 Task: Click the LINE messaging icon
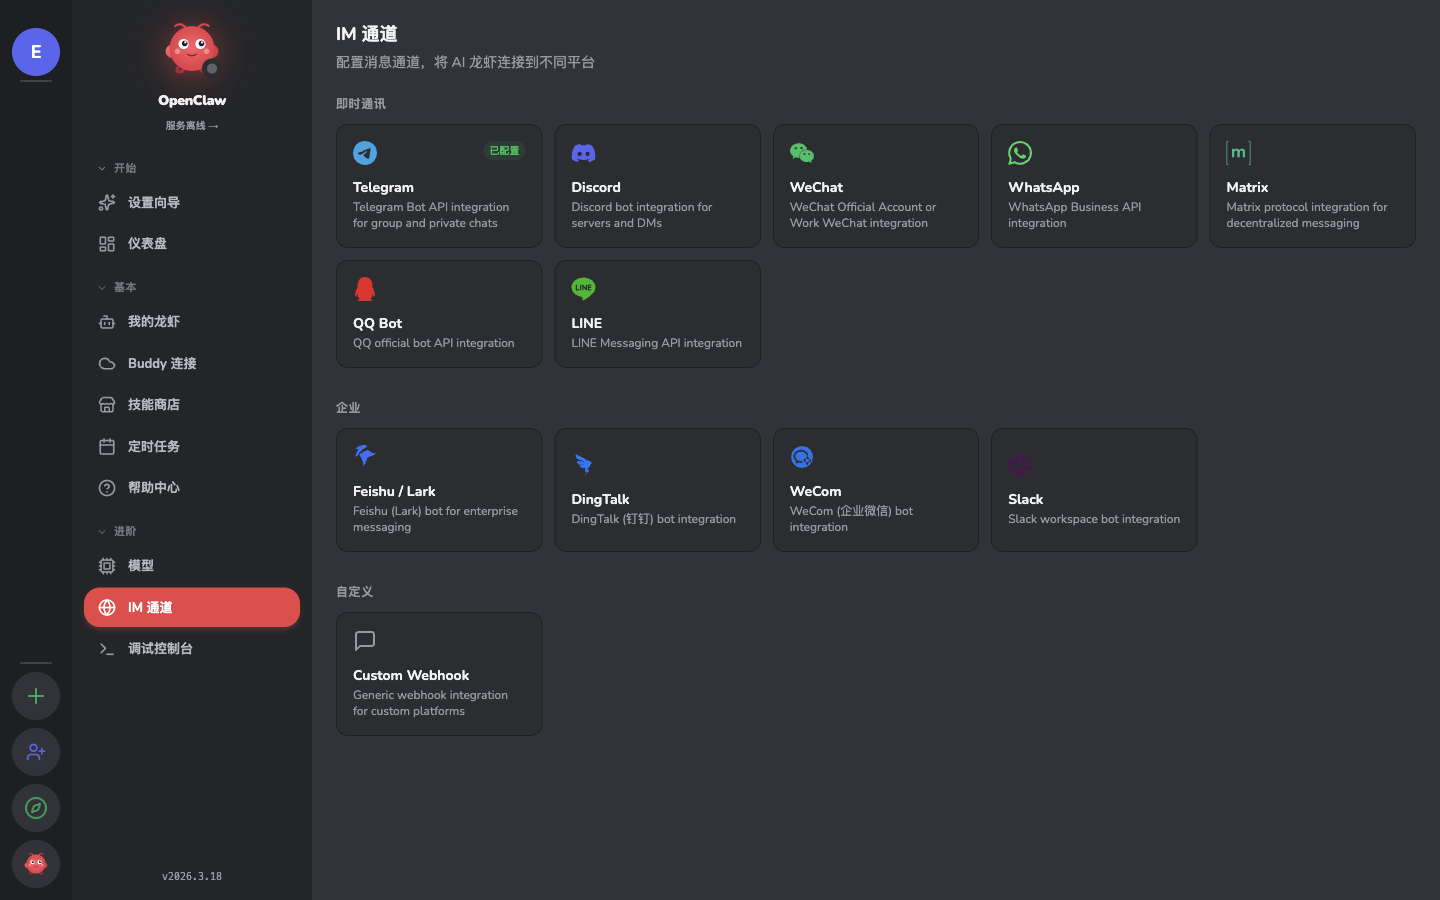coord(583,289)
